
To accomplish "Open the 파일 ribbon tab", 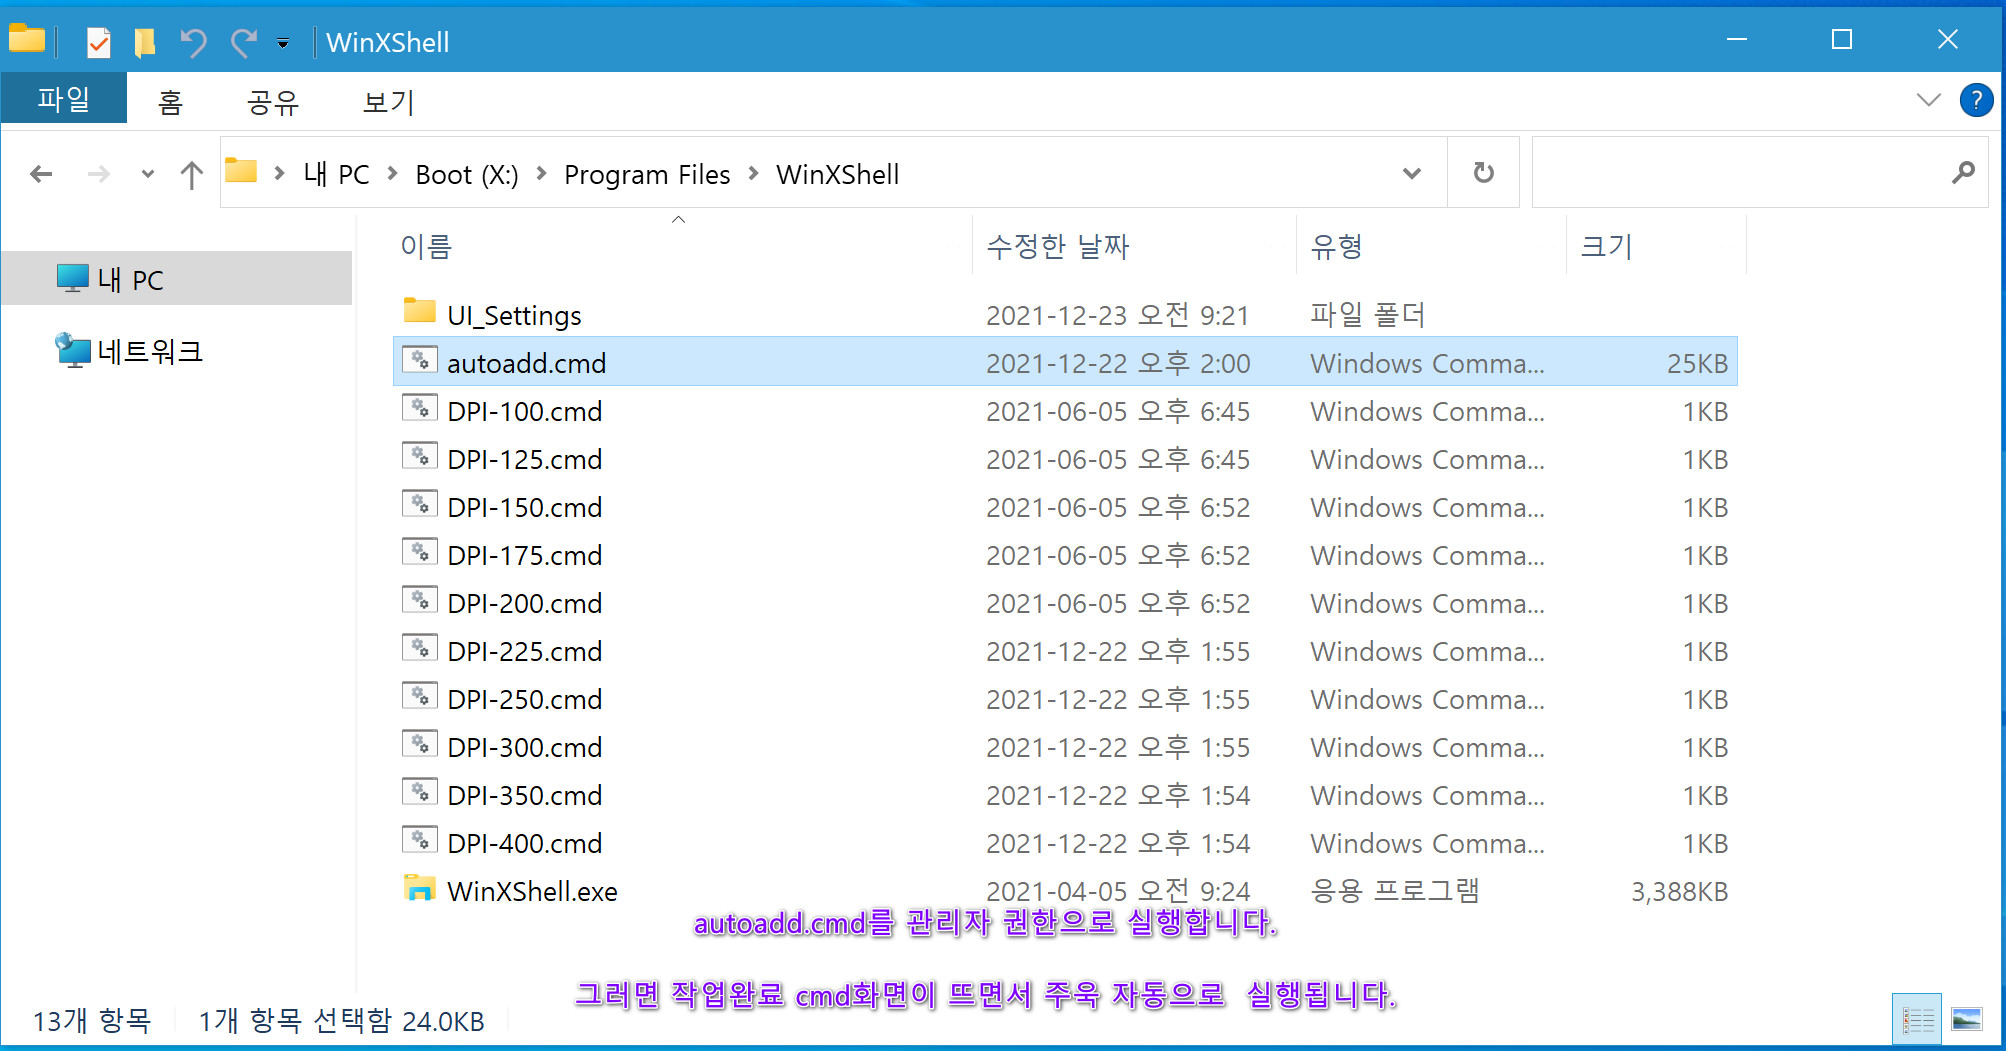I will coord(64,98).
